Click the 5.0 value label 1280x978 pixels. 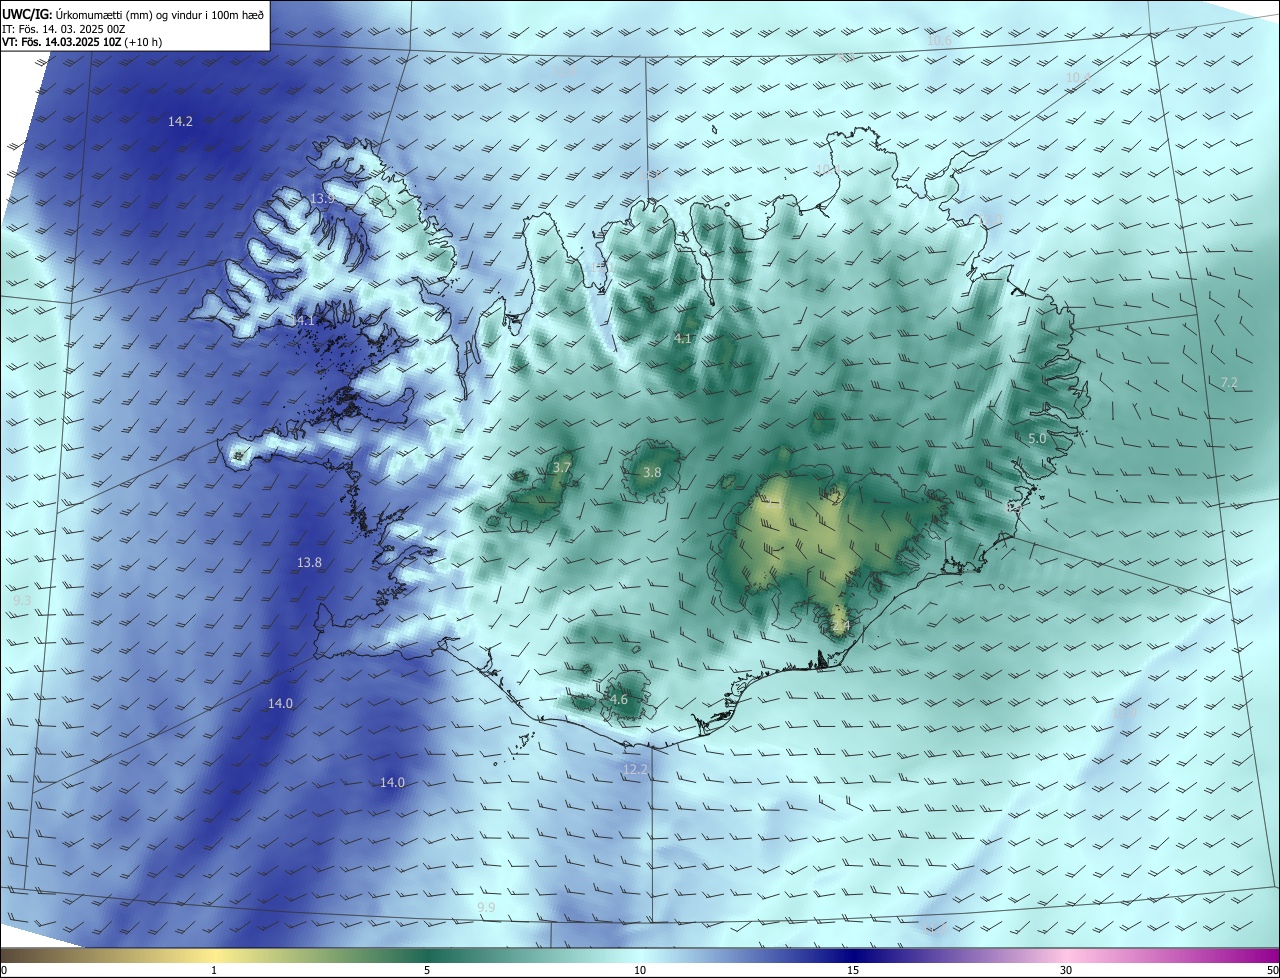click(x=1037, y=438)
